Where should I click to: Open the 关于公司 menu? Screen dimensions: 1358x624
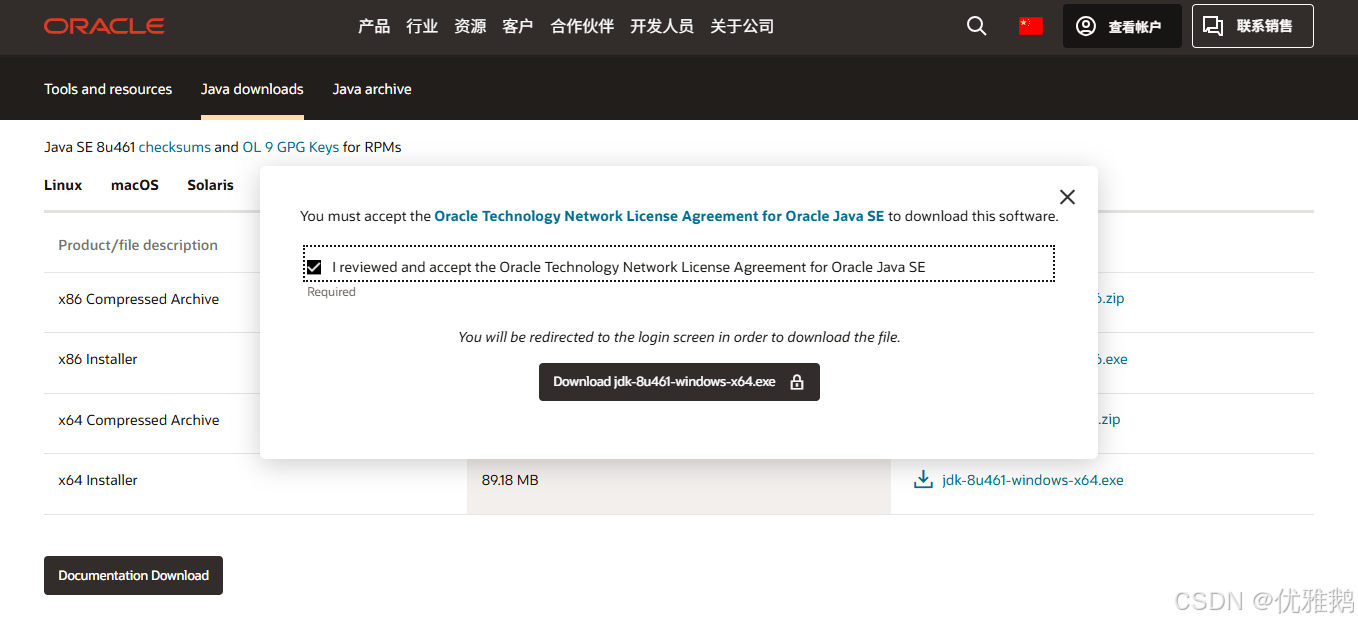(x=742, y=26)
